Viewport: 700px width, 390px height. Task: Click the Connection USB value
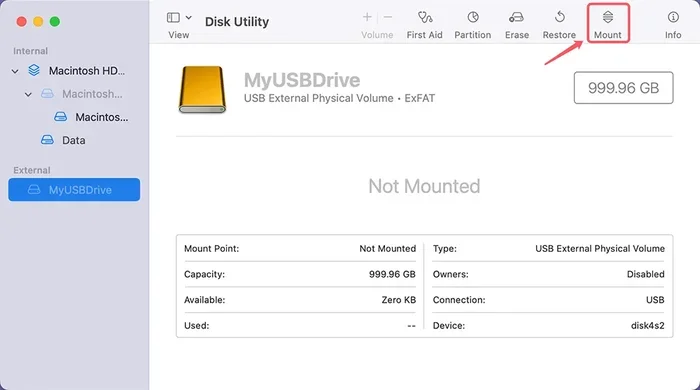coord(655,300)
